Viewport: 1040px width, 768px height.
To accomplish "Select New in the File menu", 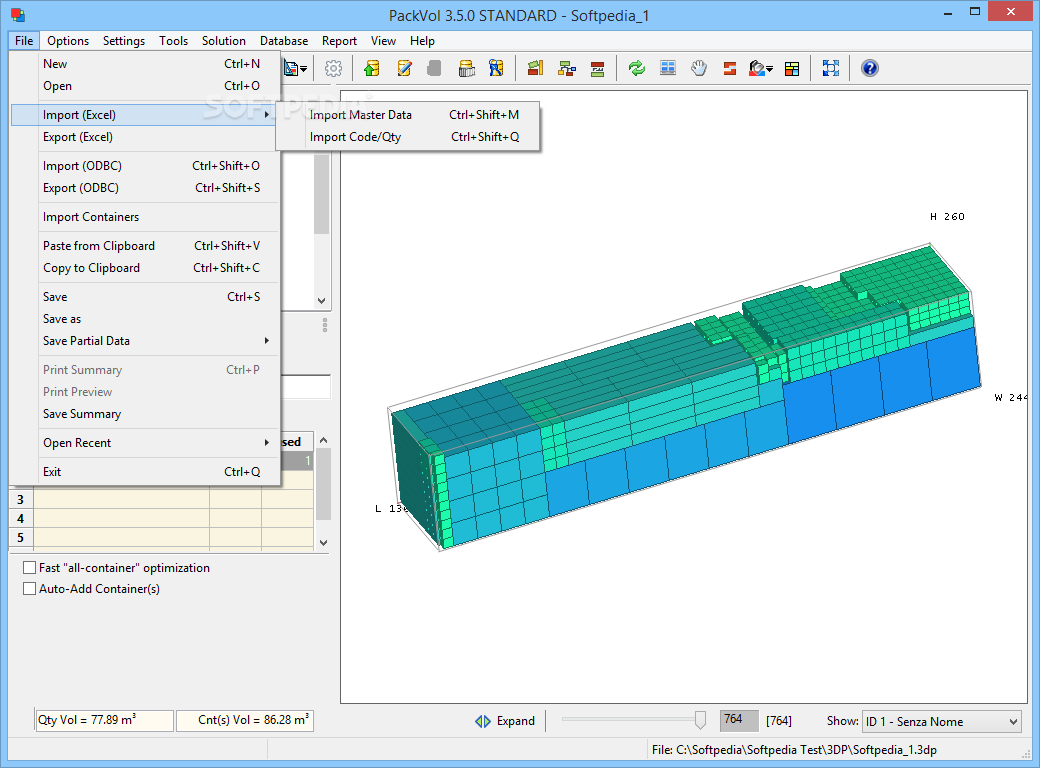I will coord(145,64).
